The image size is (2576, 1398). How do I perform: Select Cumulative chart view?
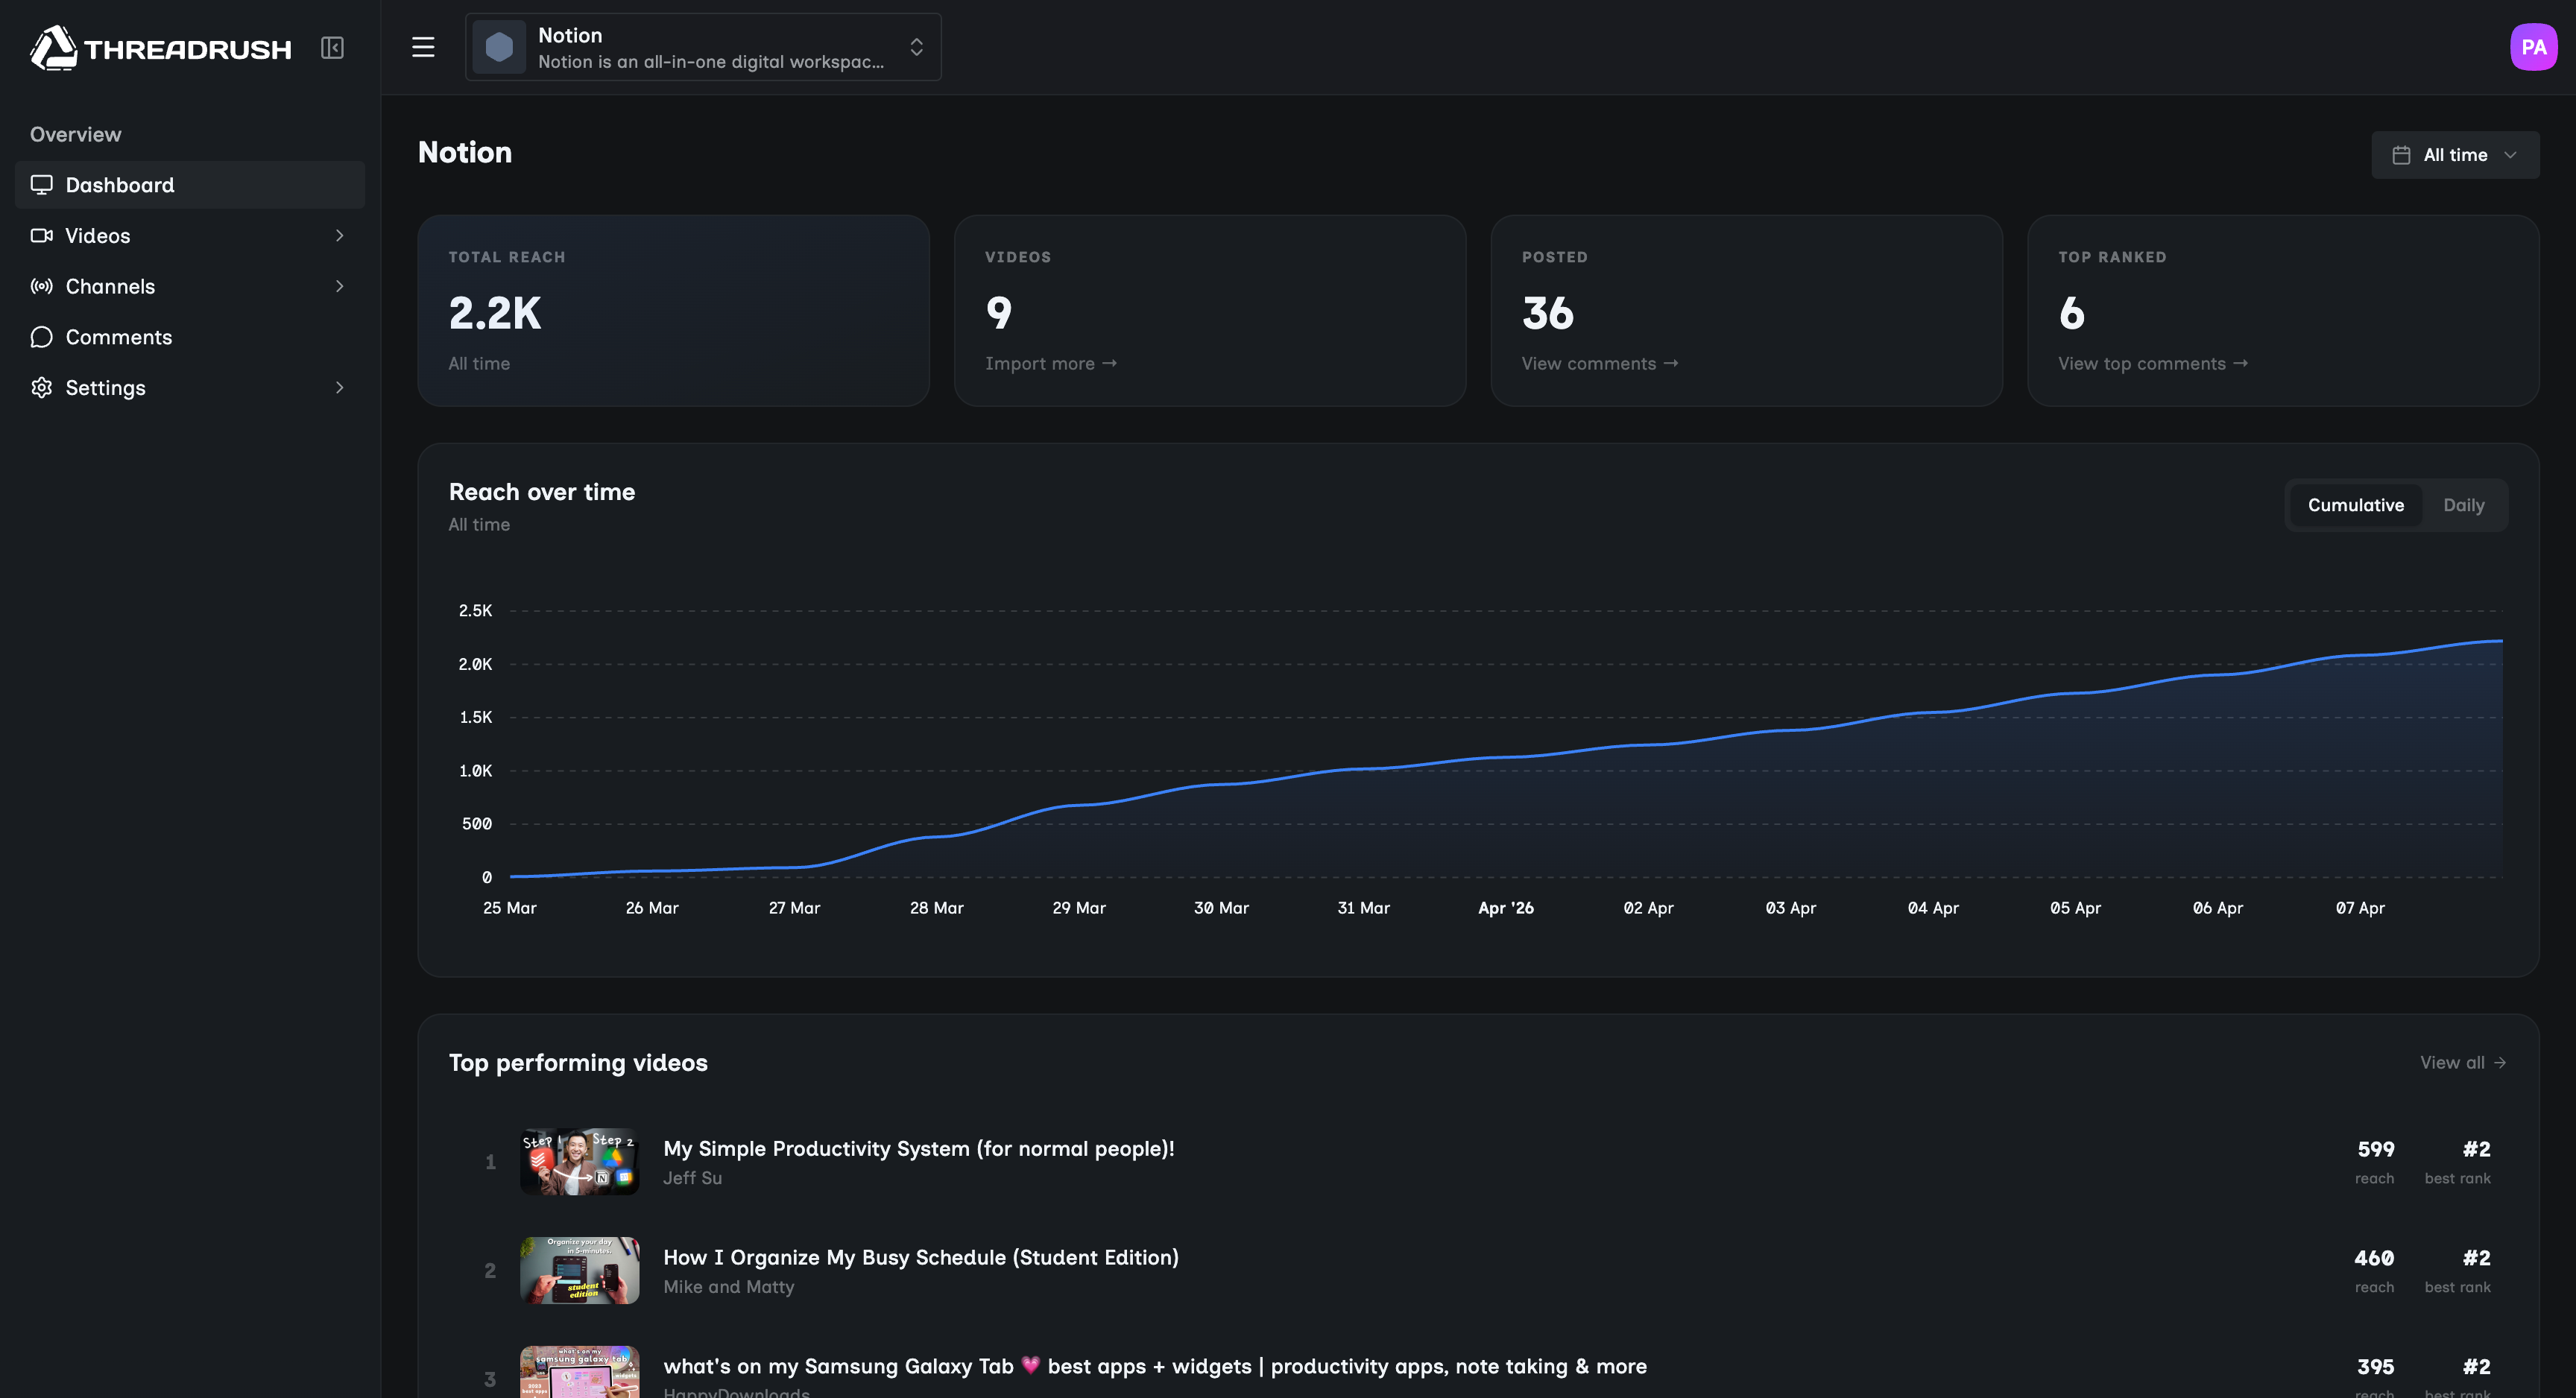2355,505
